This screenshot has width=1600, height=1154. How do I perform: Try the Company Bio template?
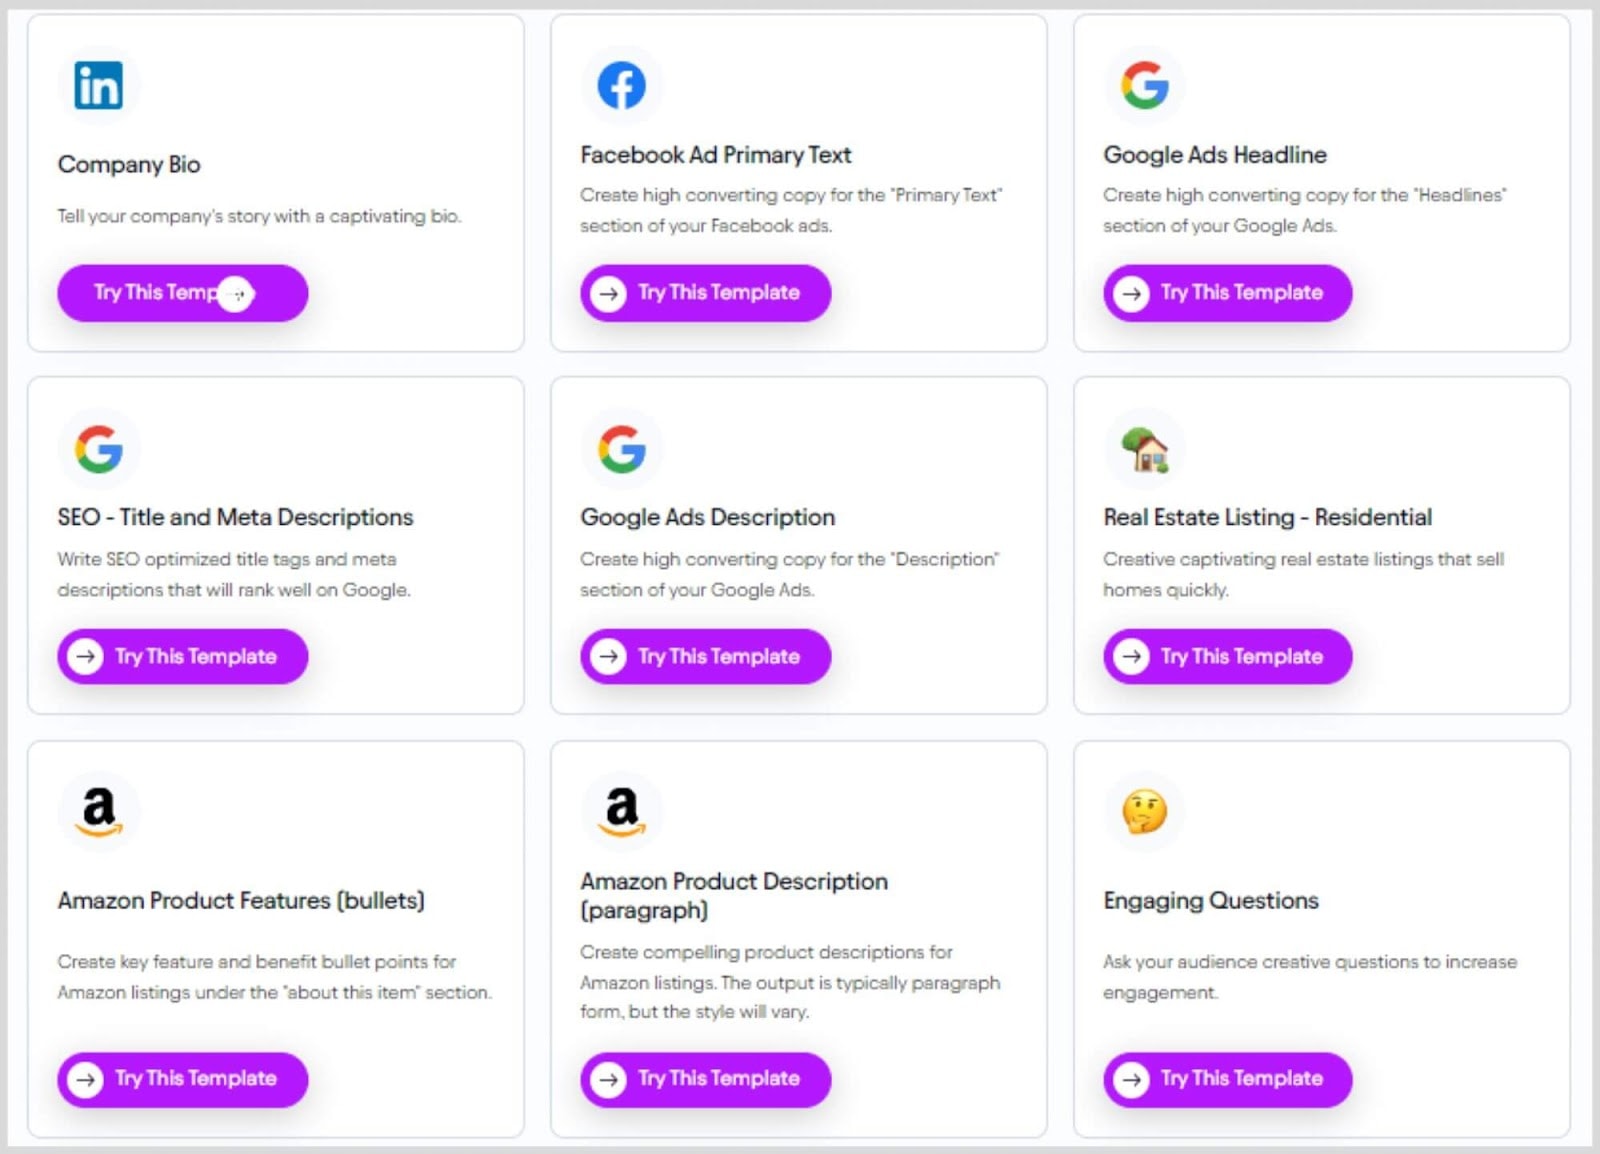(182, 293)
